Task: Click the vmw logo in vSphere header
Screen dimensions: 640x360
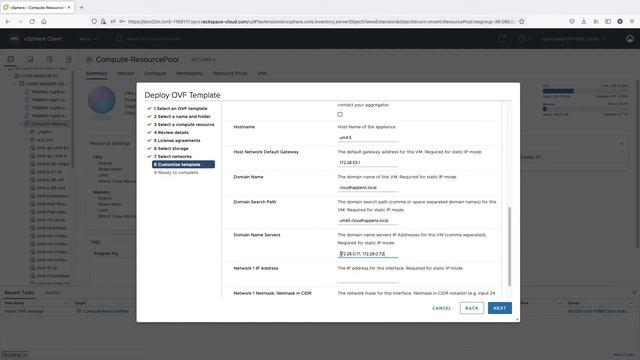Action: coord(14,38)
